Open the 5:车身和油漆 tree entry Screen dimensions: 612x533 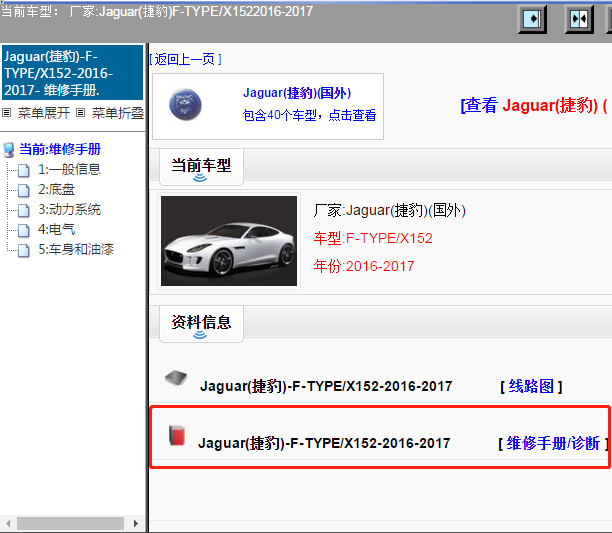76,249
